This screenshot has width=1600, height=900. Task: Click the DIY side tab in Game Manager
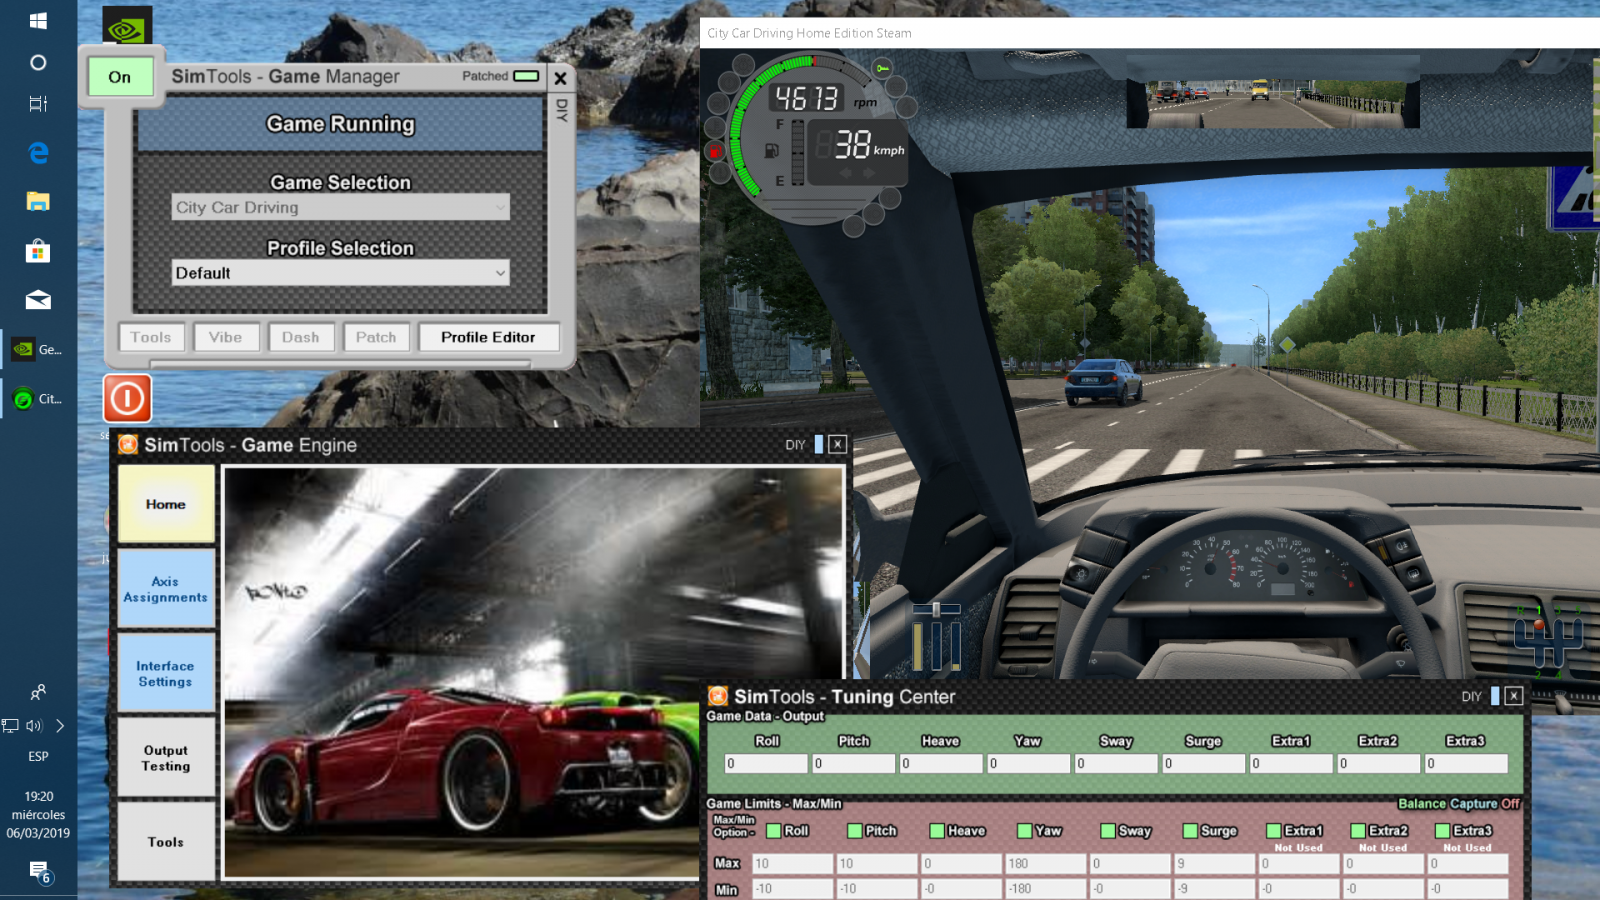tap(561, 110)
